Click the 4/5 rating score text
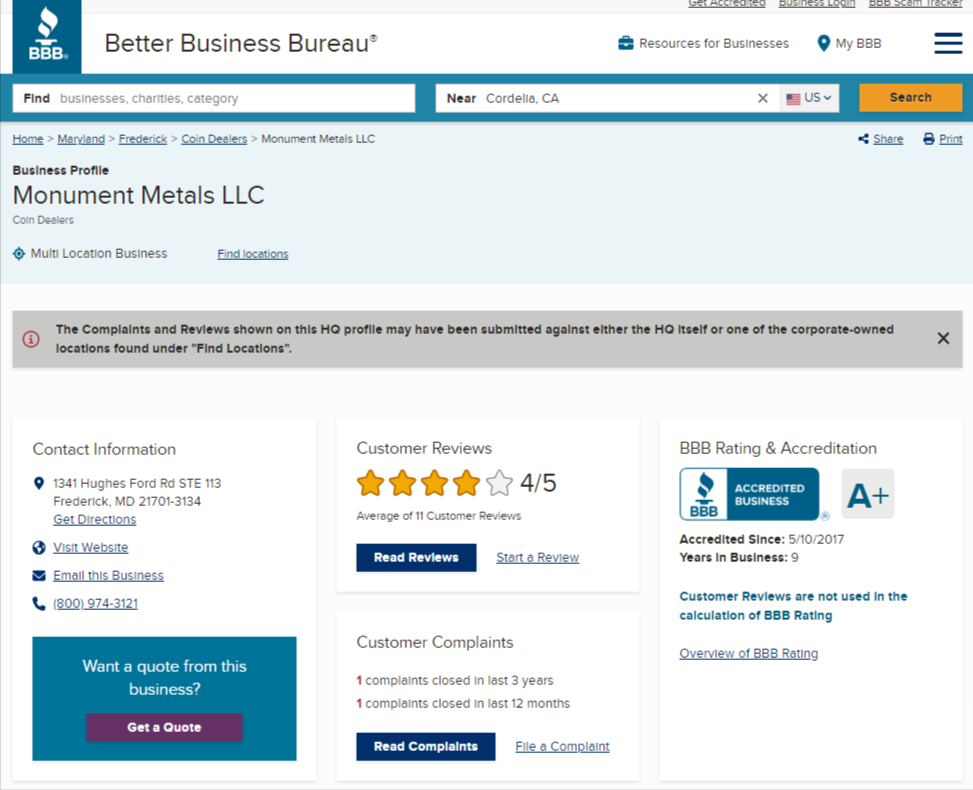This screenshot has height=790, width=973. (x=538, y=483)
